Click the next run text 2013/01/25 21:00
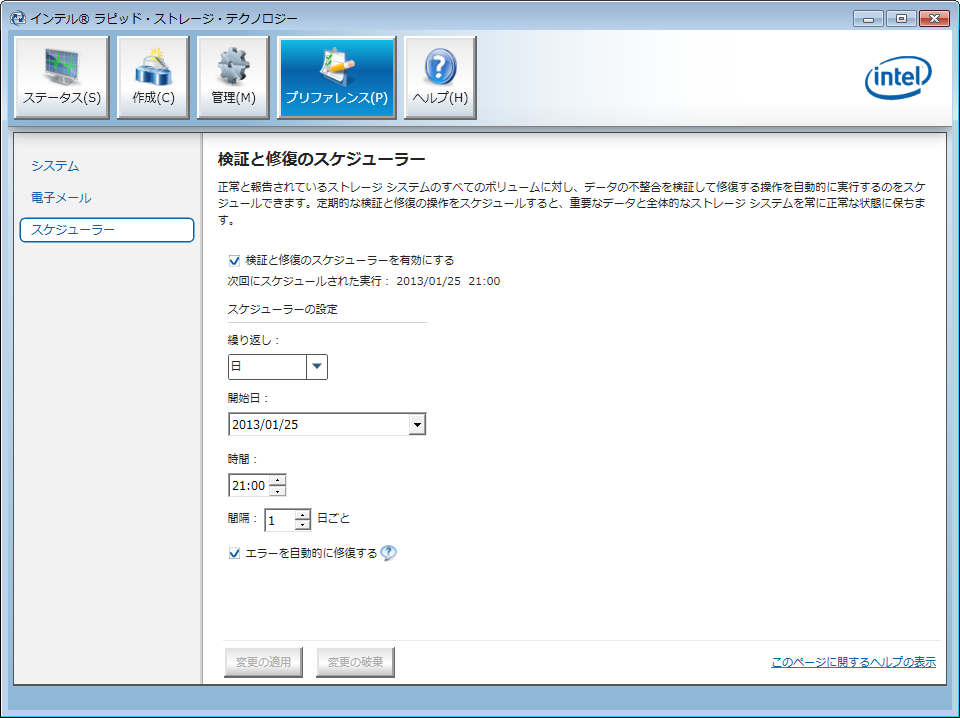This screenshot has width=960, height=718. [448, 282]
